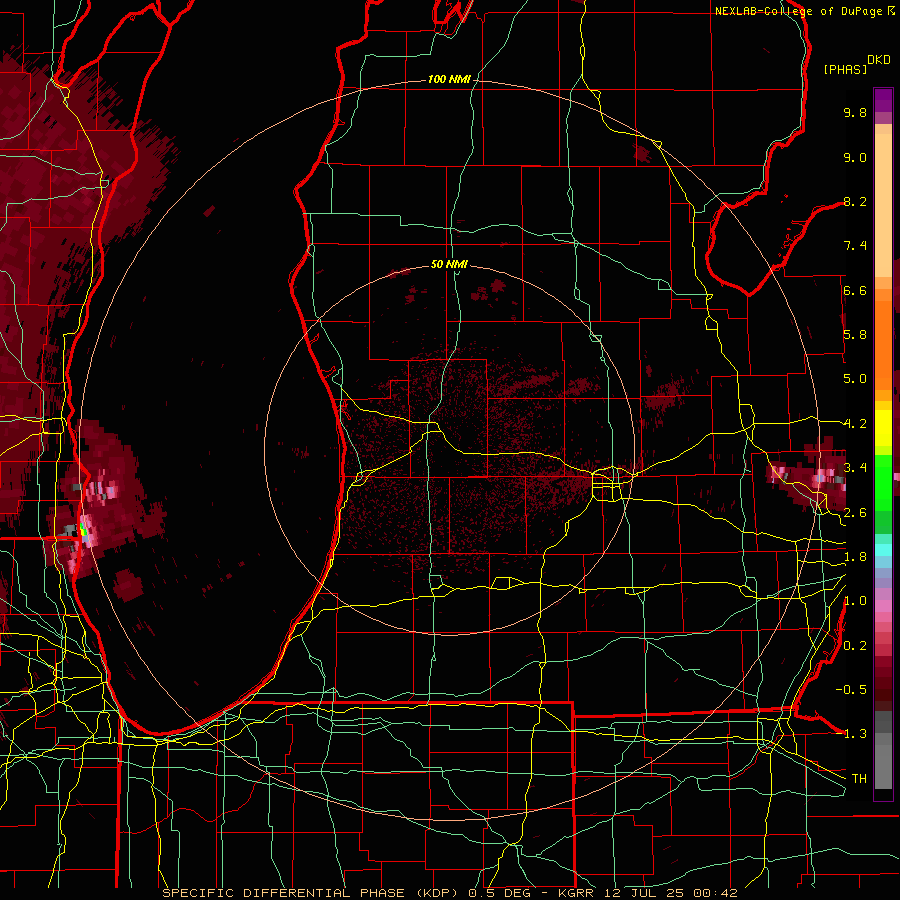Click the cyan band of the color bar
The width and height of the screenshot is (900, 900).
[883, 550]
